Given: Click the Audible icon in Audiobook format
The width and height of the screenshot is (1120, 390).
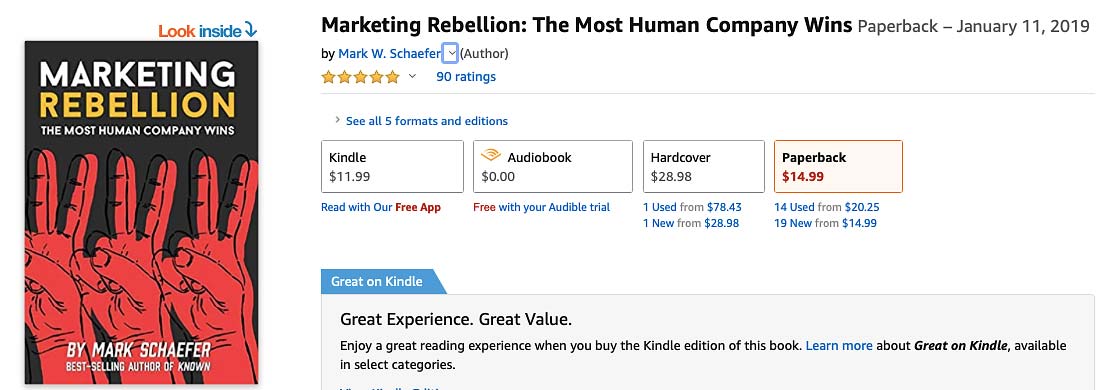Looking at the screenshot, I should [491, 156].
